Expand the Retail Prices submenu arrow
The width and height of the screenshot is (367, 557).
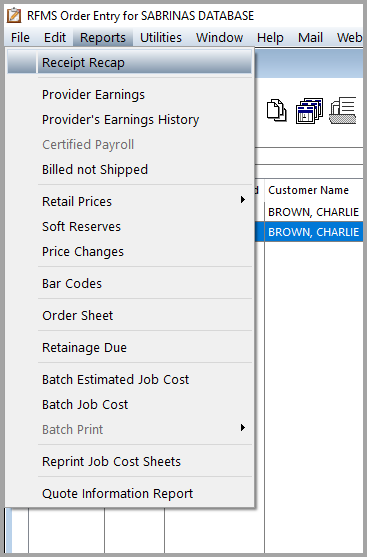[x=243, y=200]
